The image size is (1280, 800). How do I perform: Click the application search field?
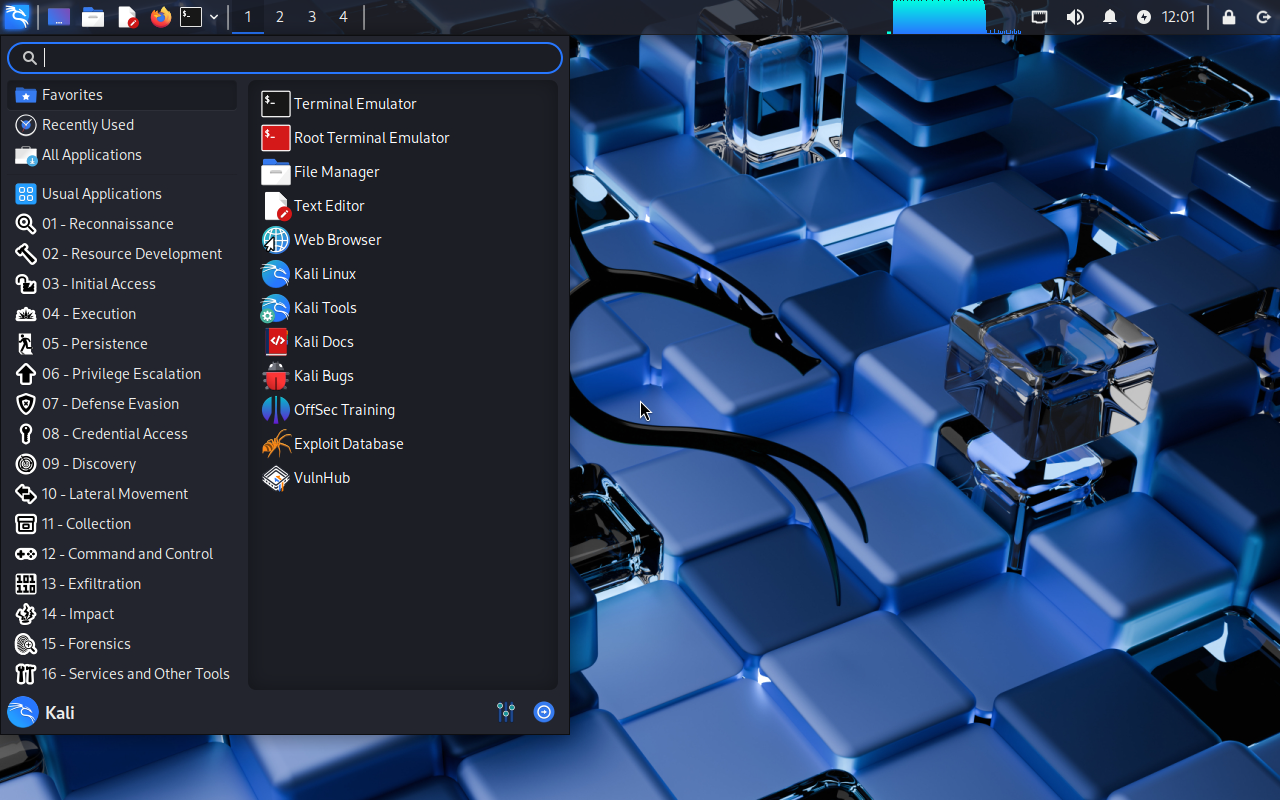300,58
